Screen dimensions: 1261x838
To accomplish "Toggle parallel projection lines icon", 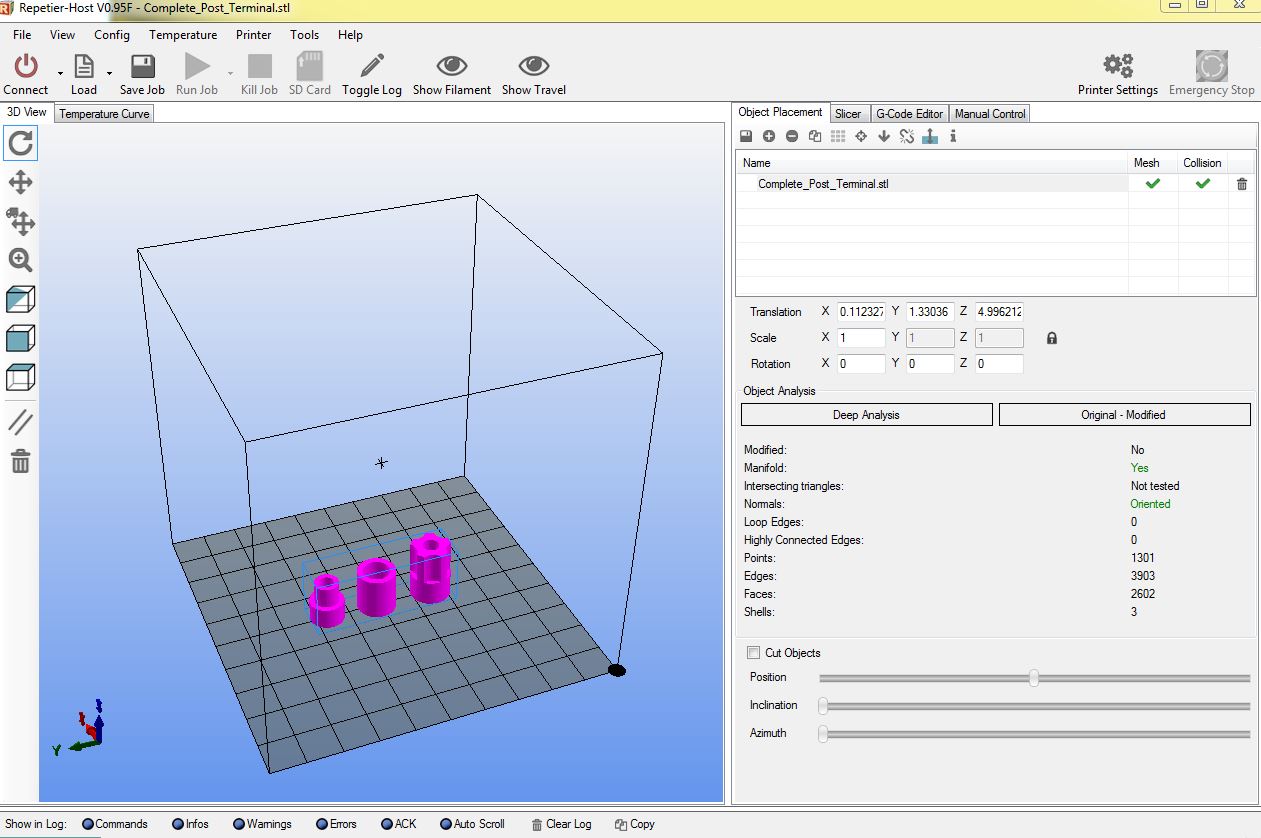I will (21, 422).
